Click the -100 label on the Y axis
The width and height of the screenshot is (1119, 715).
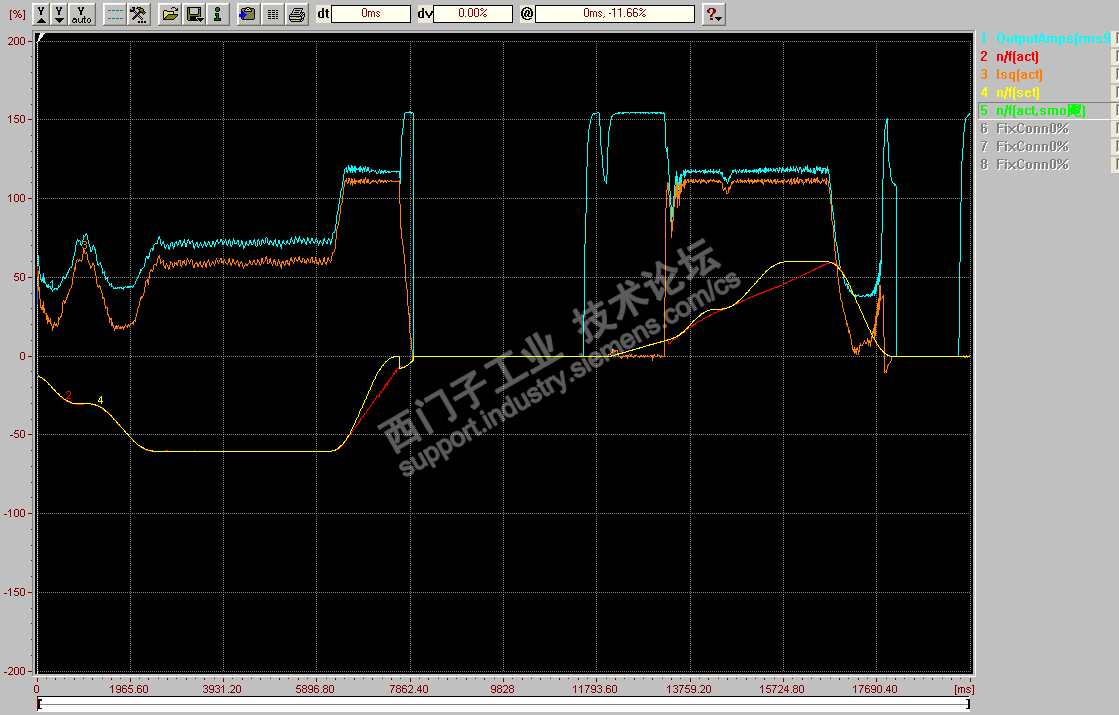[x=14, y=513]
